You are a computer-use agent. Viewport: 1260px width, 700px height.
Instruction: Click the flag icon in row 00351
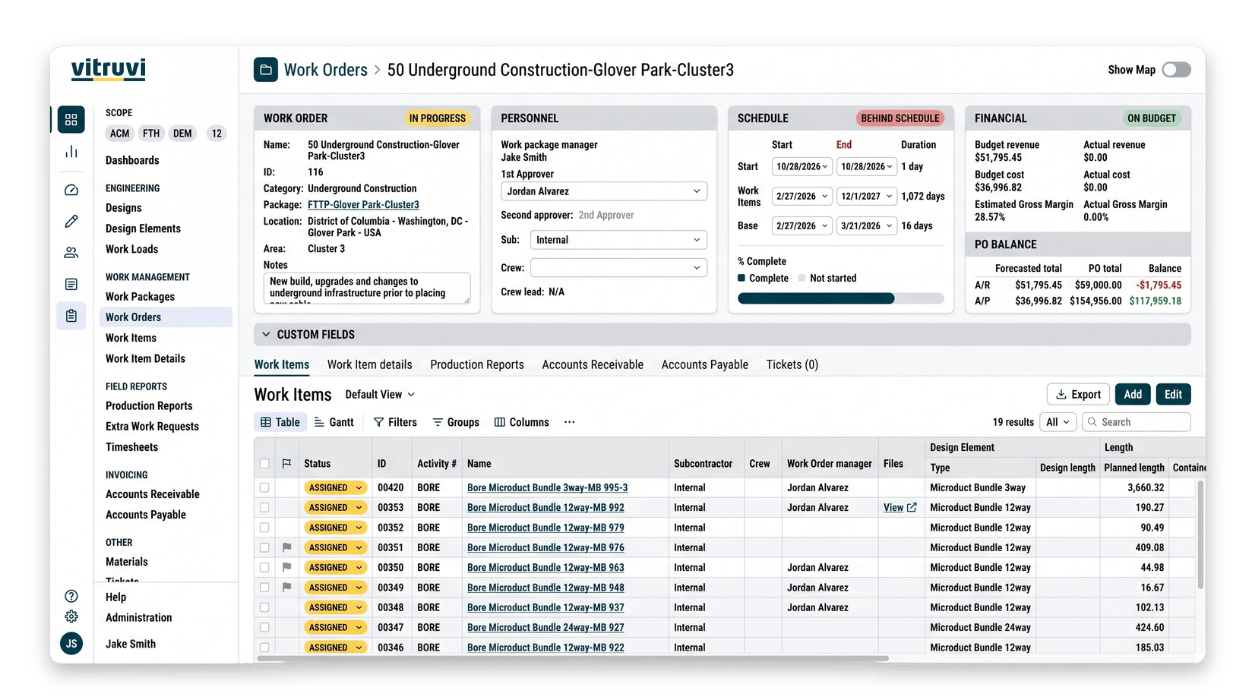tap(286, 548)
